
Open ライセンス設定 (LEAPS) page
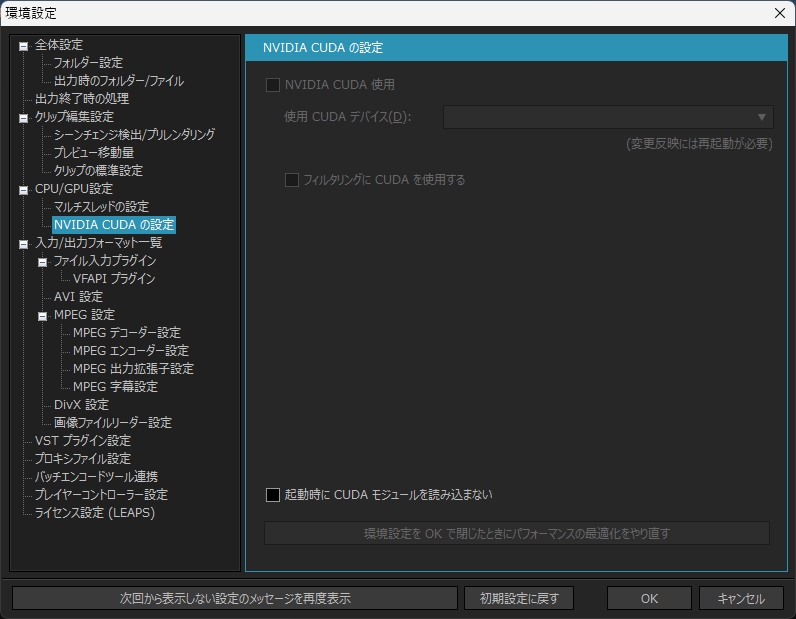click(95, 513)
